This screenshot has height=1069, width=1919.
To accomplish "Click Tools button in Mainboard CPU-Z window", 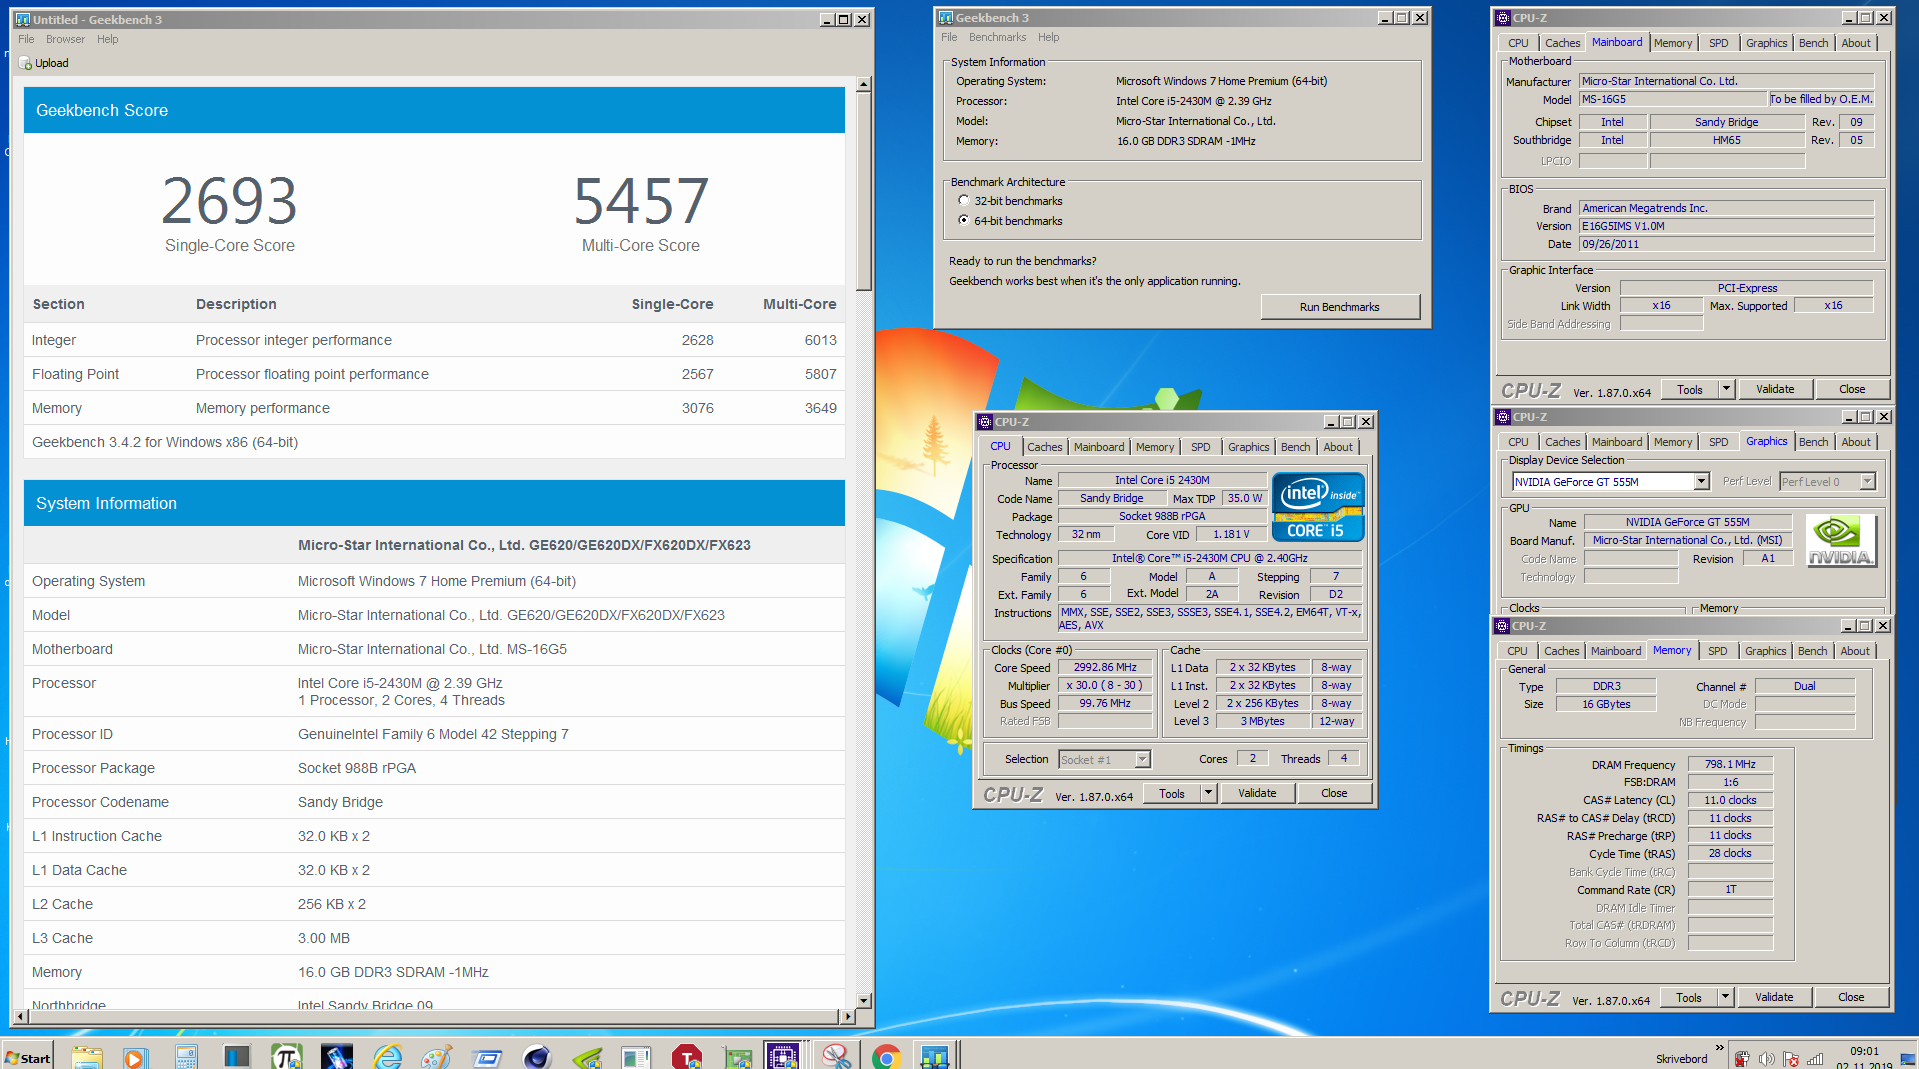I will point(1690,389).
